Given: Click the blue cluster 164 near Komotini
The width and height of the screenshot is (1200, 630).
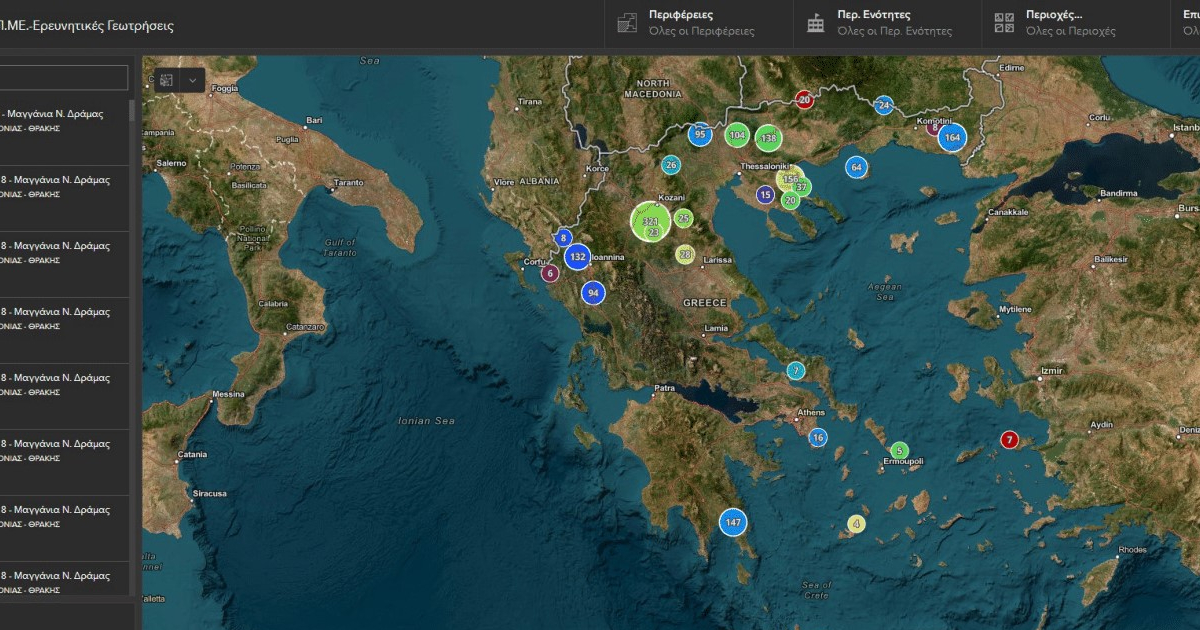Looking at the screenshot, I should point(954,137).
